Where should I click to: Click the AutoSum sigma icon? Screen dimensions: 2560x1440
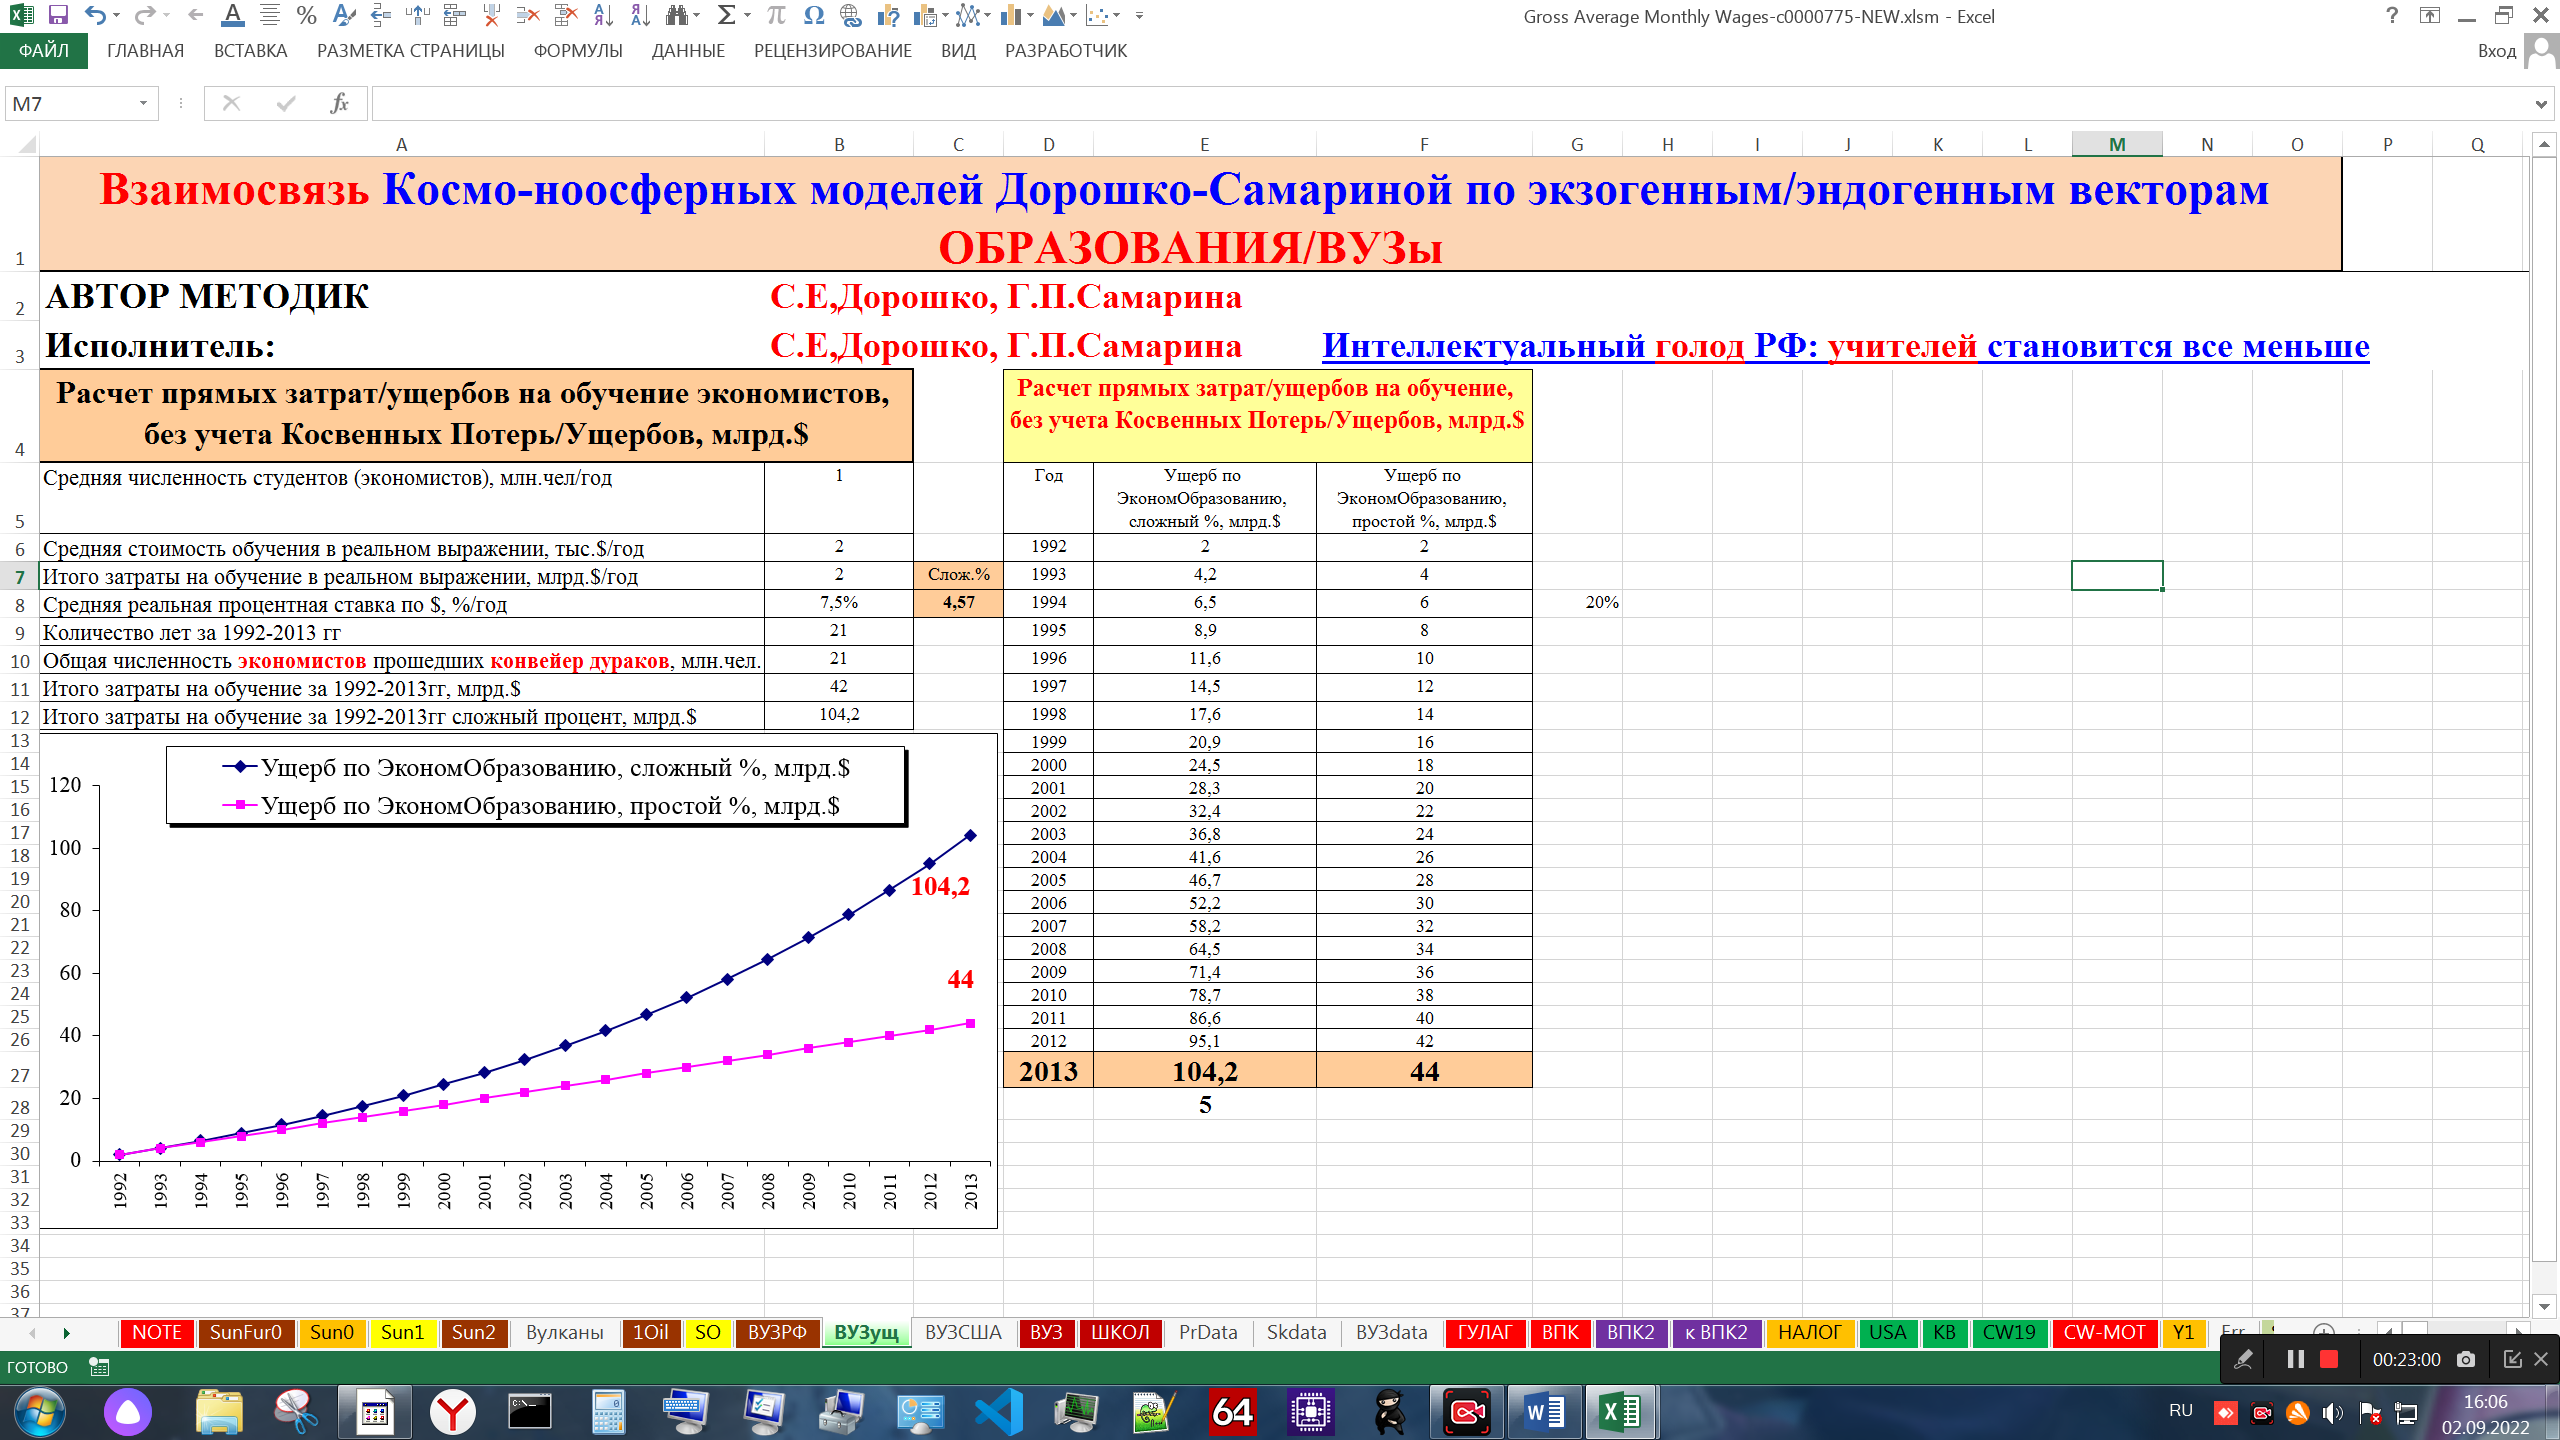[727, 15]
